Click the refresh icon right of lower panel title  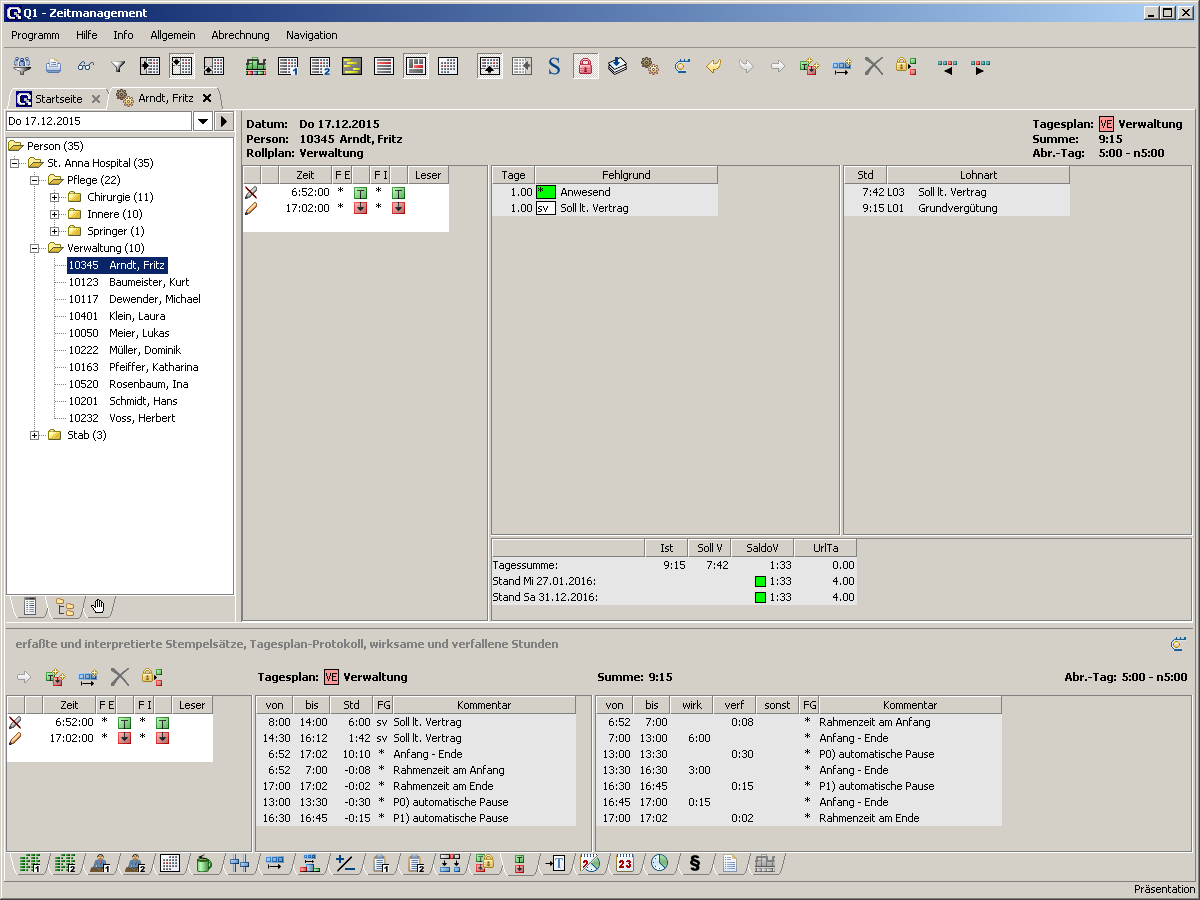pyautogui.click(x=1178, y=645)
